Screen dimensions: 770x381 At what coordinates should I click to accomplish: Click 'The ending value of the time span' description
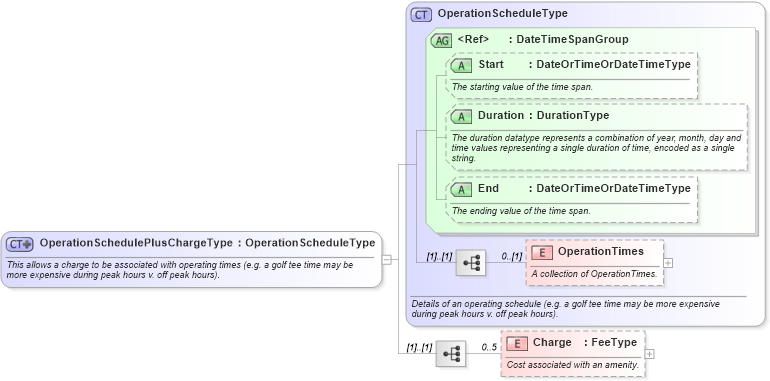[521, 211]
